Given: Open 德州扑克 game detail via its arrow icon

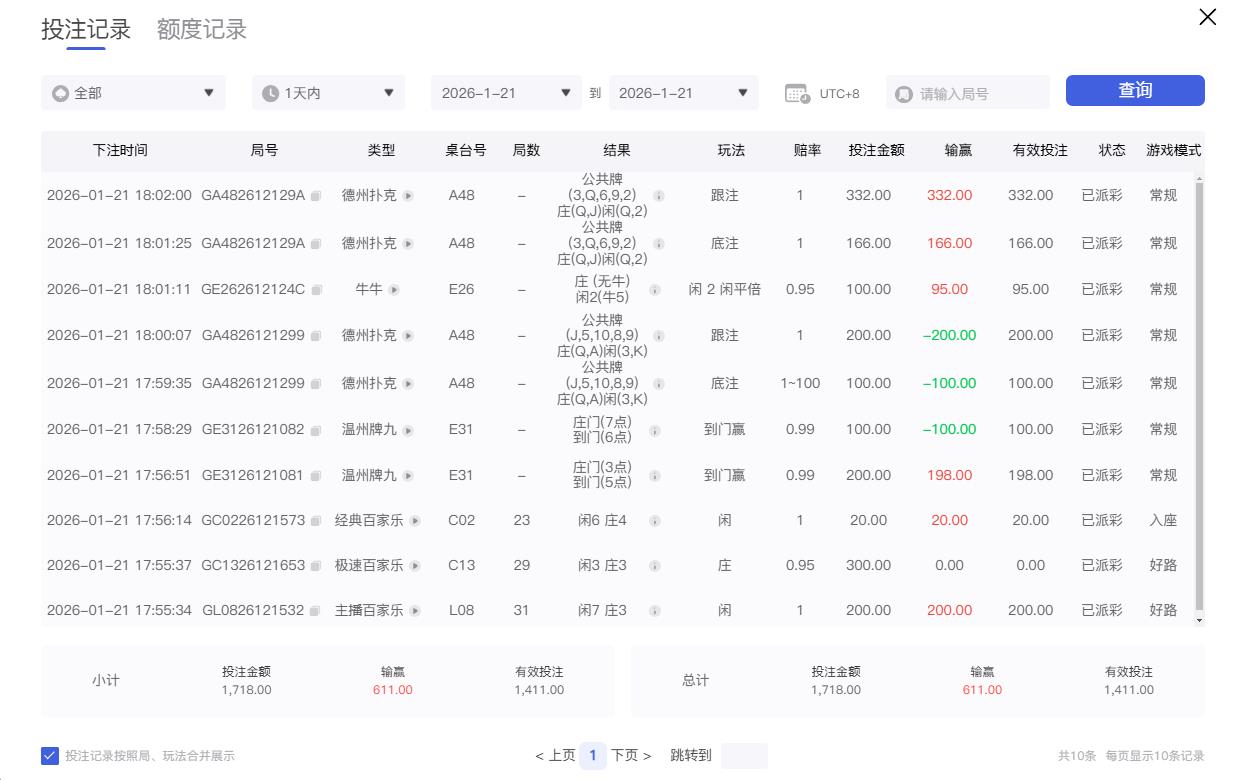Looking at the screenshot, I should pos(410,195).
